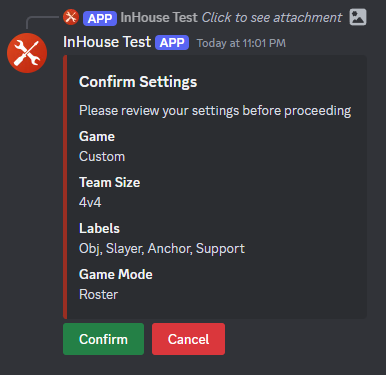This screenshot has width=386, height=375.
Task: Click the APP badge in reply preview
Action: pyautogui.click(x=100, y=18)
